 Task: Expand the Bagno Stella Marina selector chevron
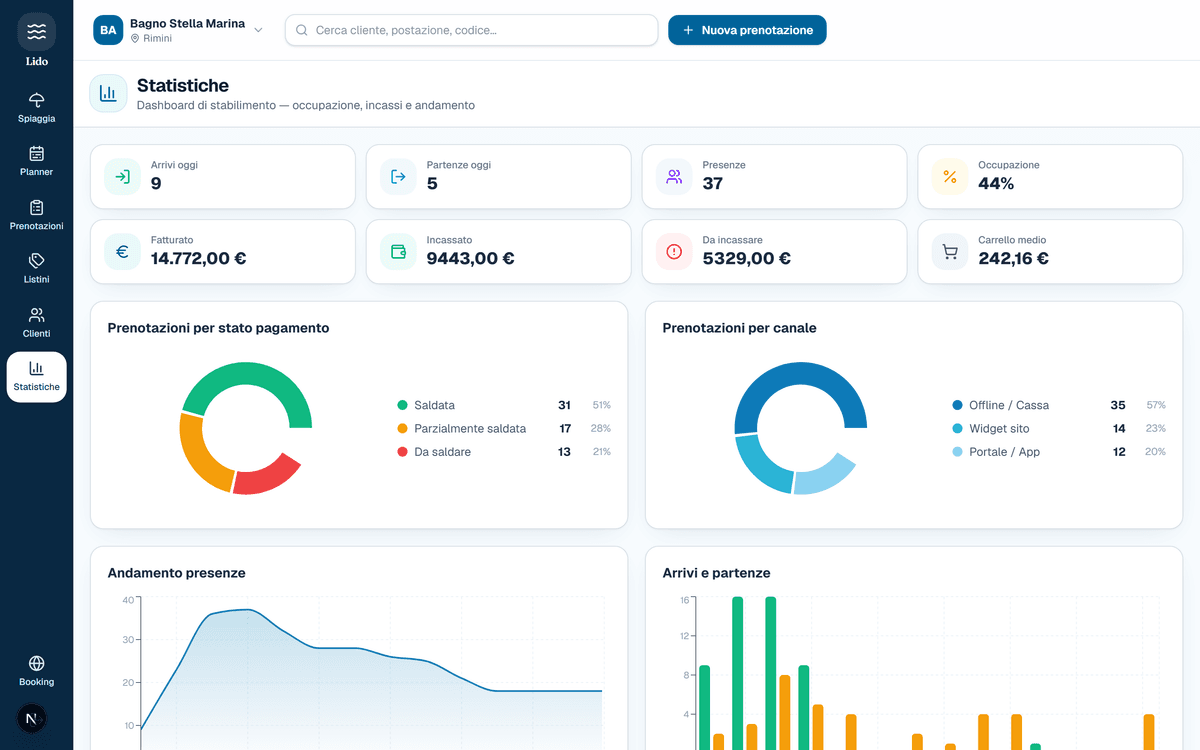258,30
